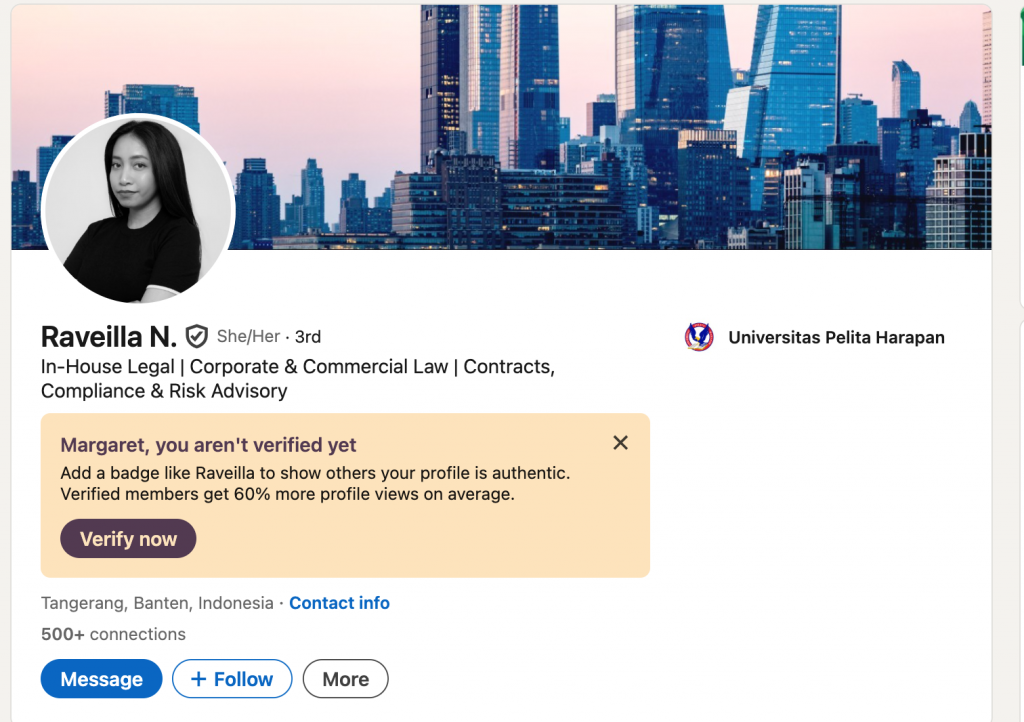Open the Contact info link
Screen dimensions: 1024x722
[x=339, y=603]
